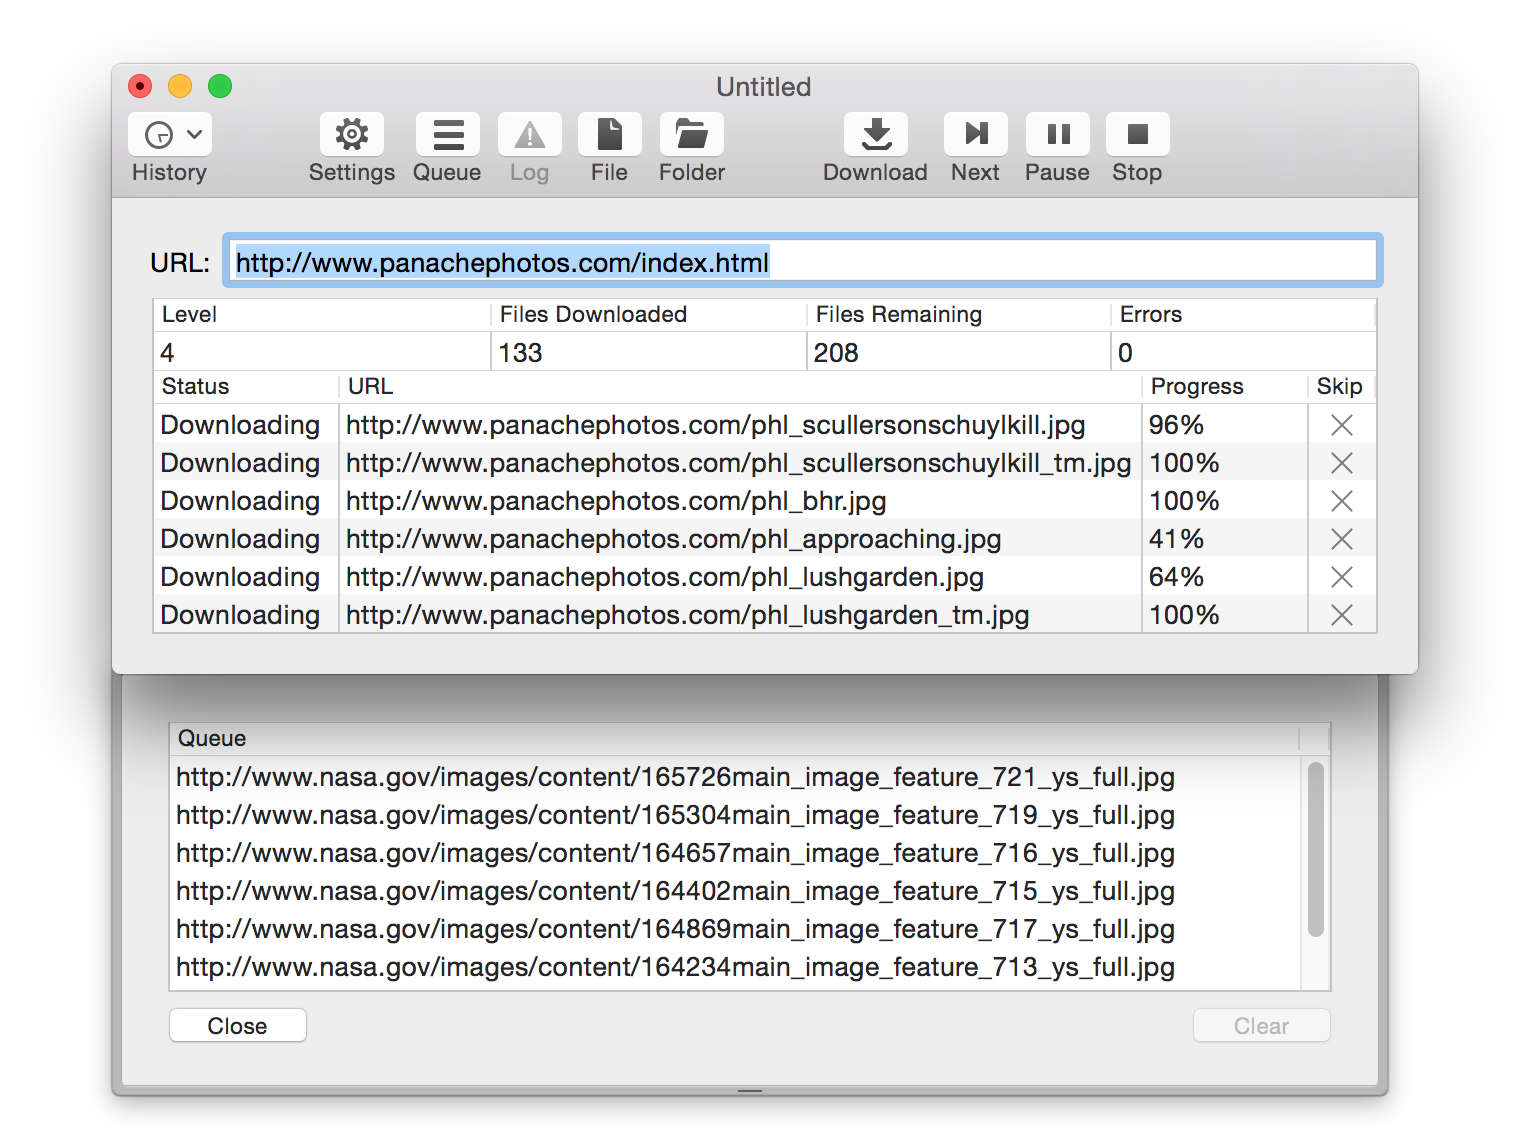Click the Close button in Queue panel
The image size is (1530, 1138).
point(238,1025)
